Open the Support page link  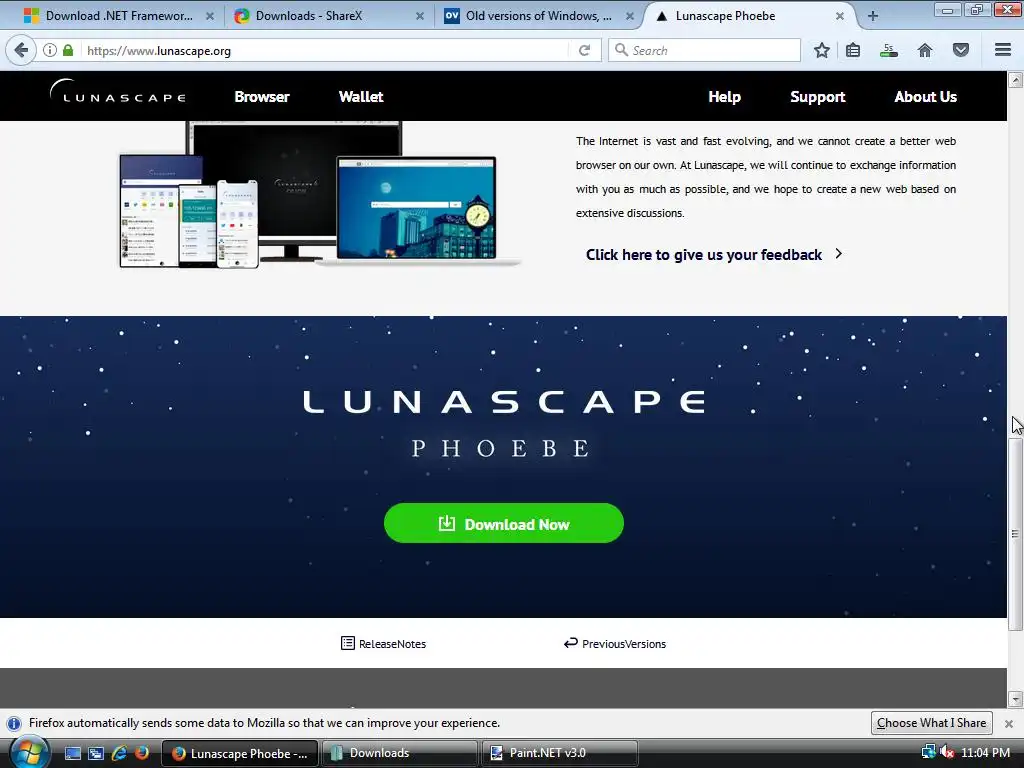click(x=818, y=97)
